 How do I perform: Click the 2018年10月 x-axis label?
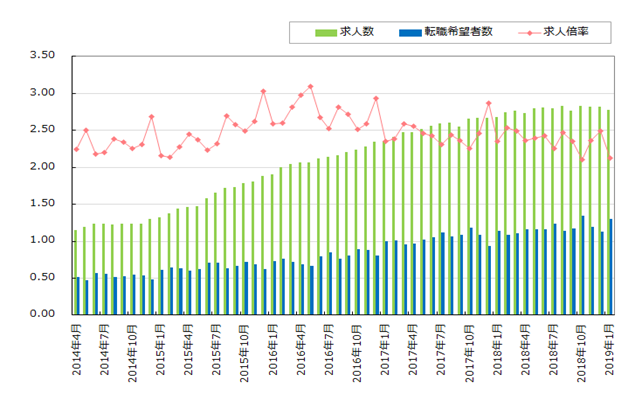pyautogui.click(x=581, y=353)
